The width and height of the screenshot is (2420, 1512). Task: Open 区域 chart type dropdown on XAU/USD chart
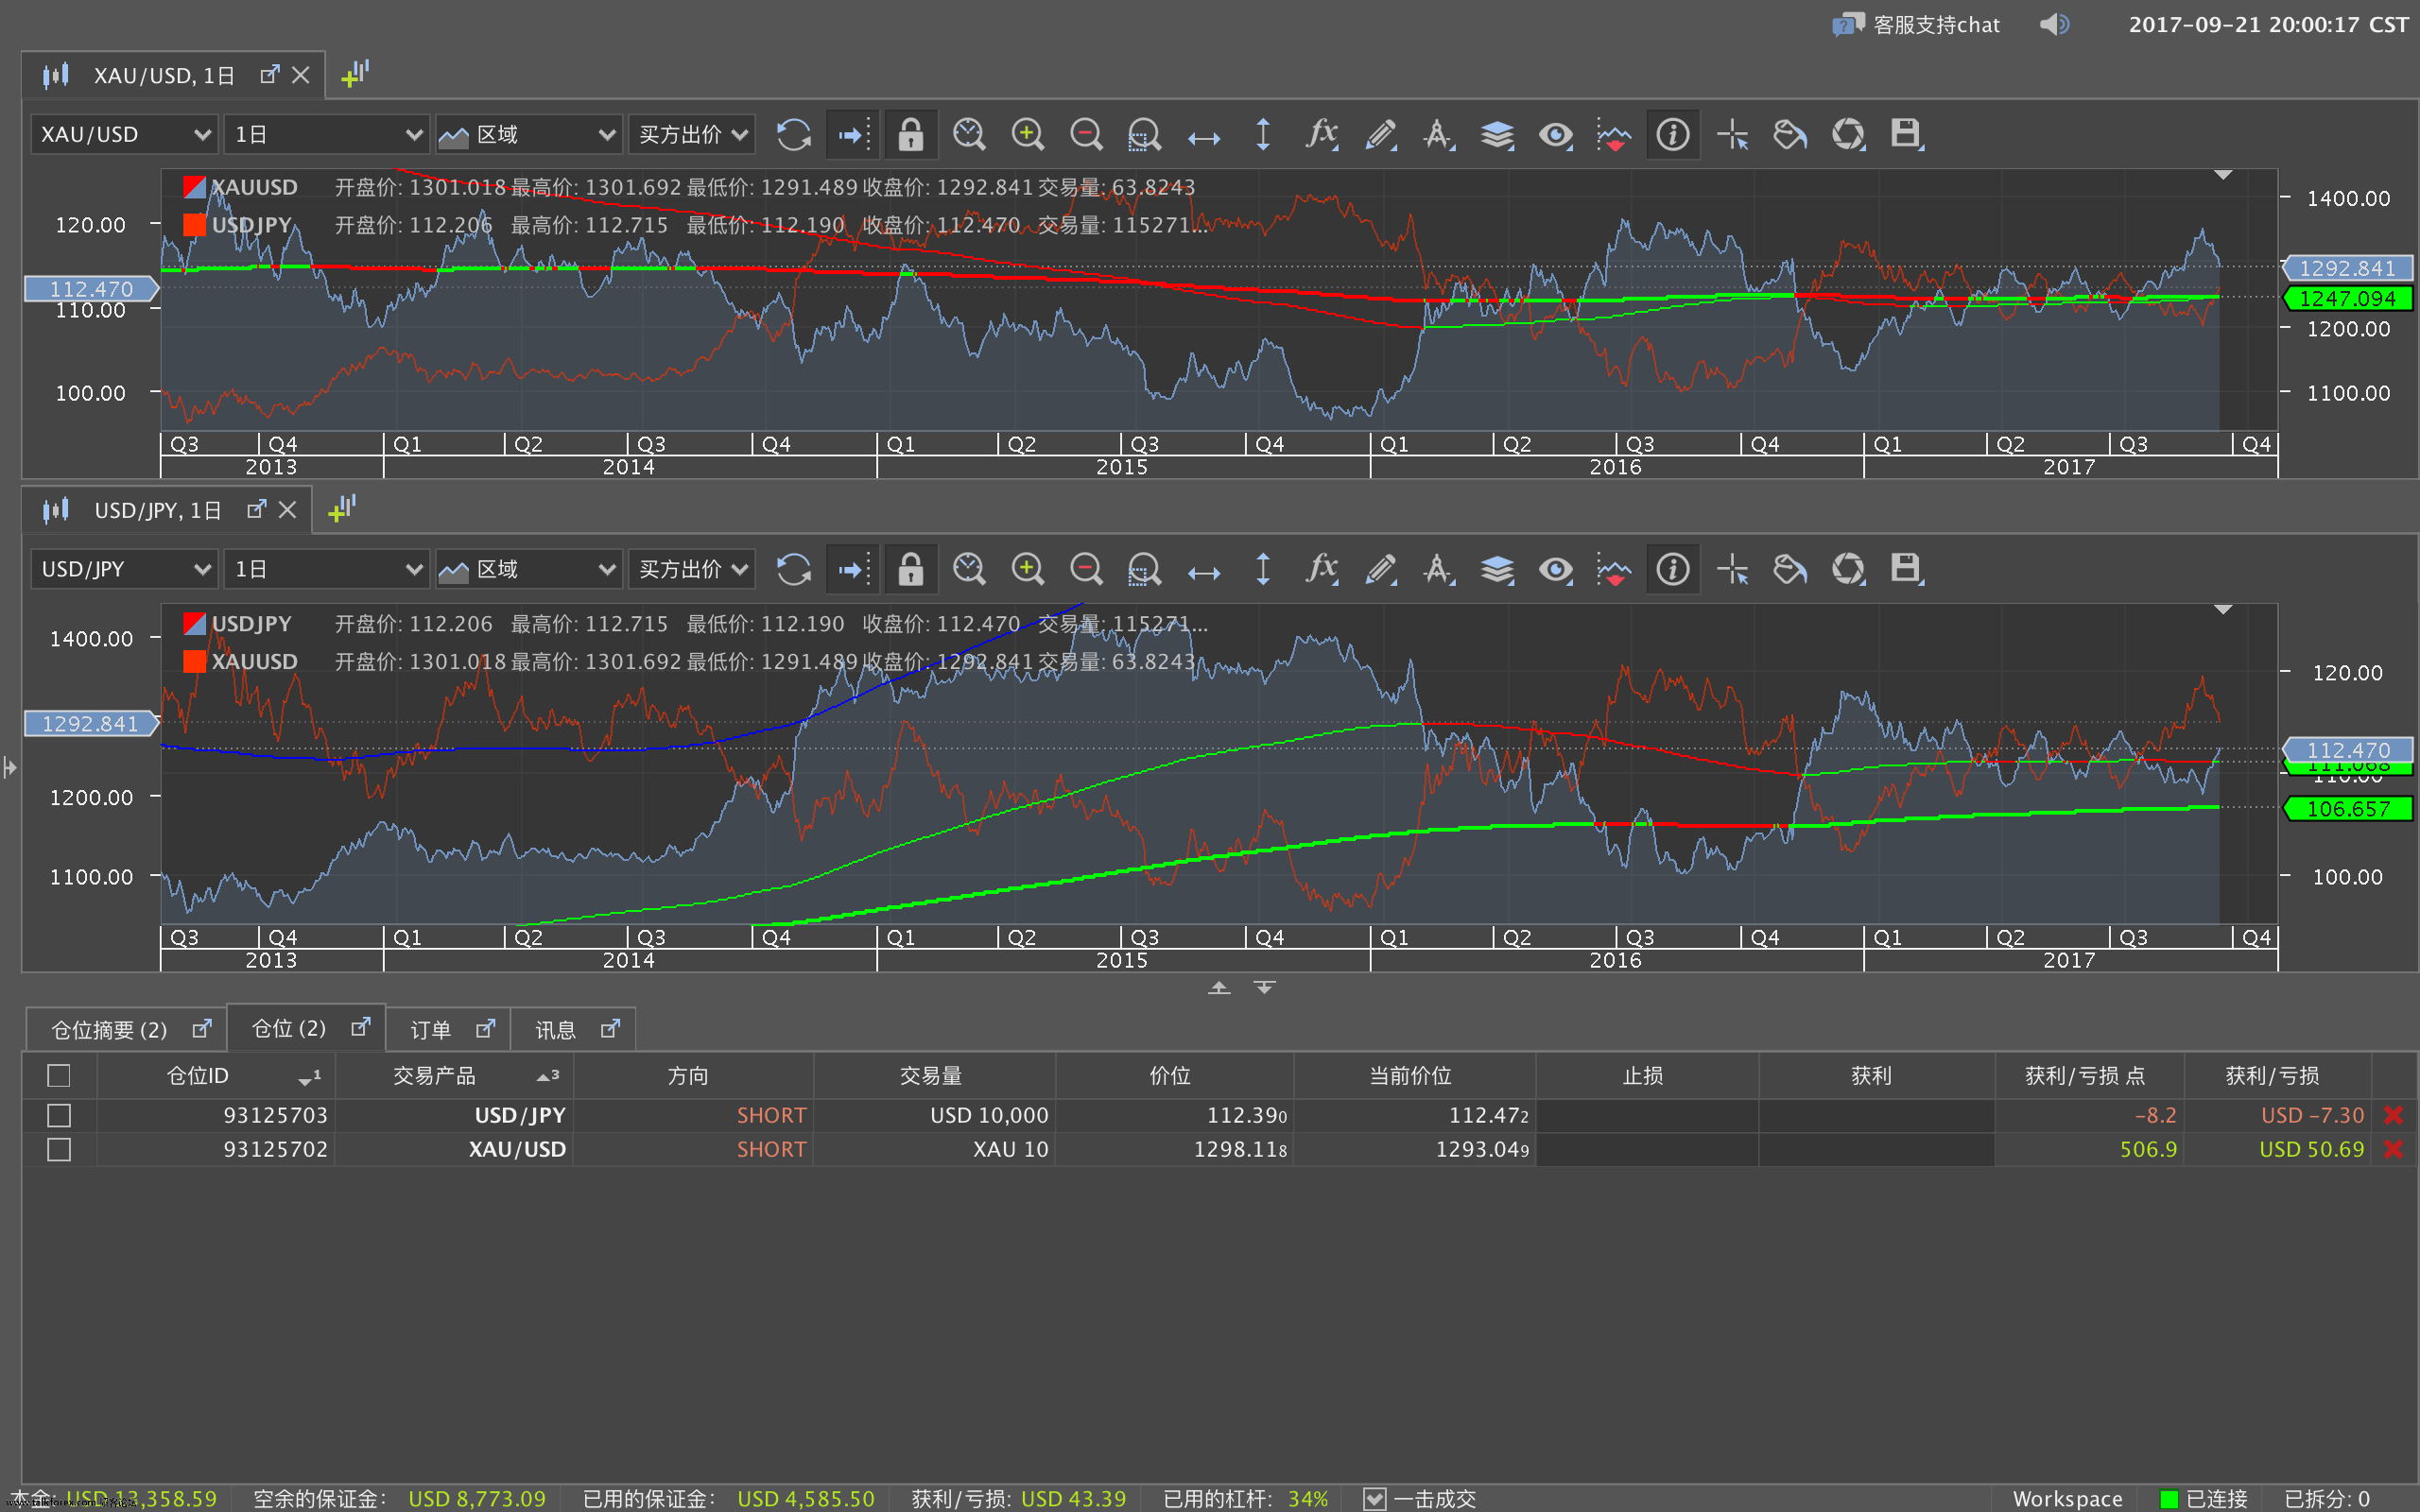pyautogui.click(x=529, y=134)
